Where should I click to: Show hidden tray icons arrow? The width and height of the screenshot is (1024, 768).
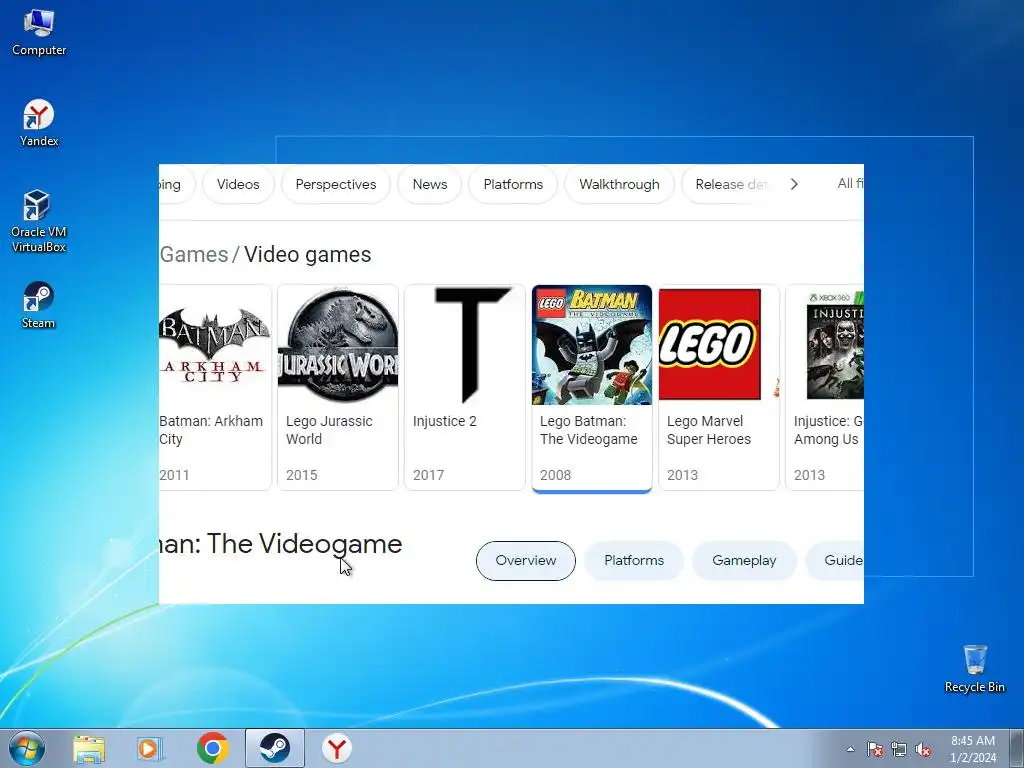pyautogui.click(x=850, y=749)
